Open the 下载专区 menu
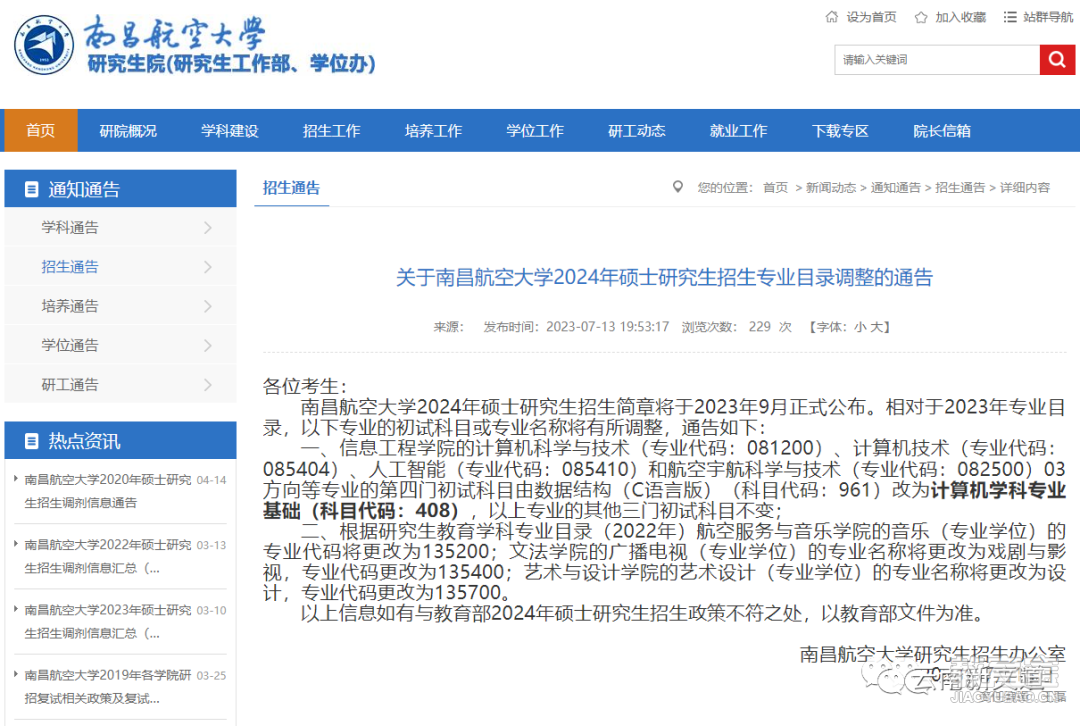 840,131
